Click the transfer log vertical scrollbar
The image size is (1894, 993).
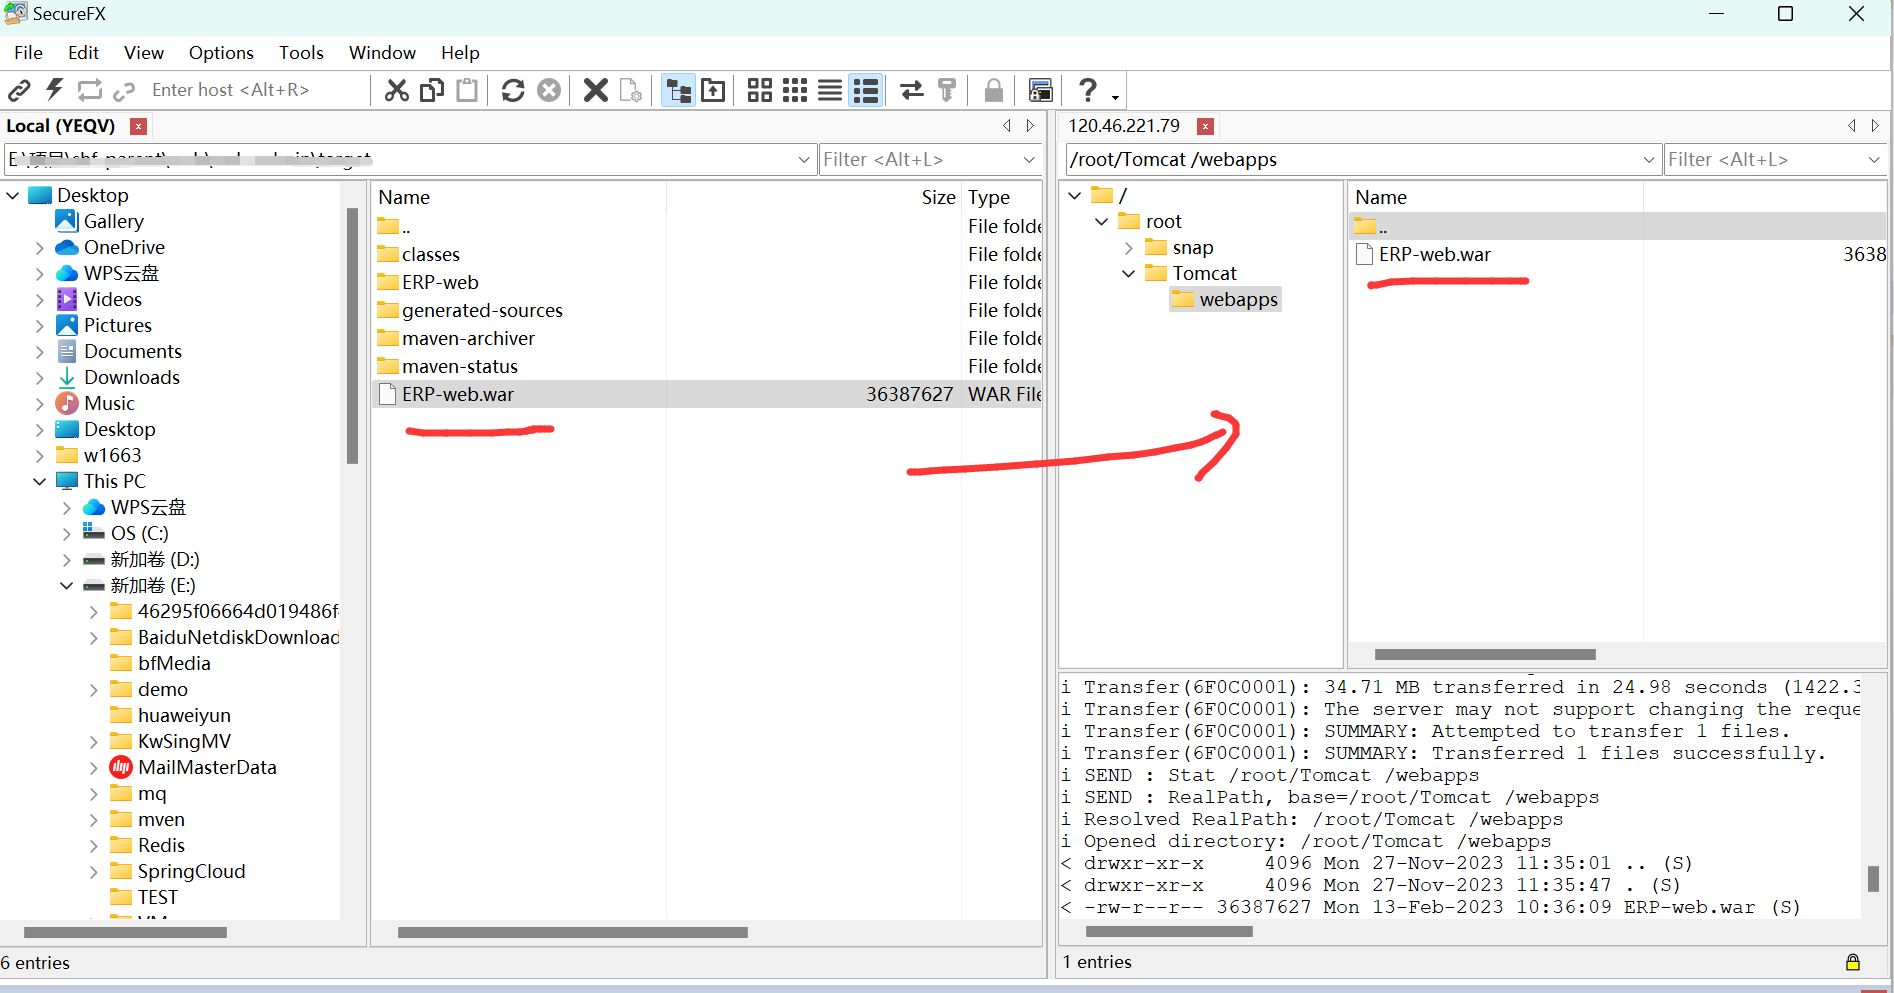pos(1873,878)
